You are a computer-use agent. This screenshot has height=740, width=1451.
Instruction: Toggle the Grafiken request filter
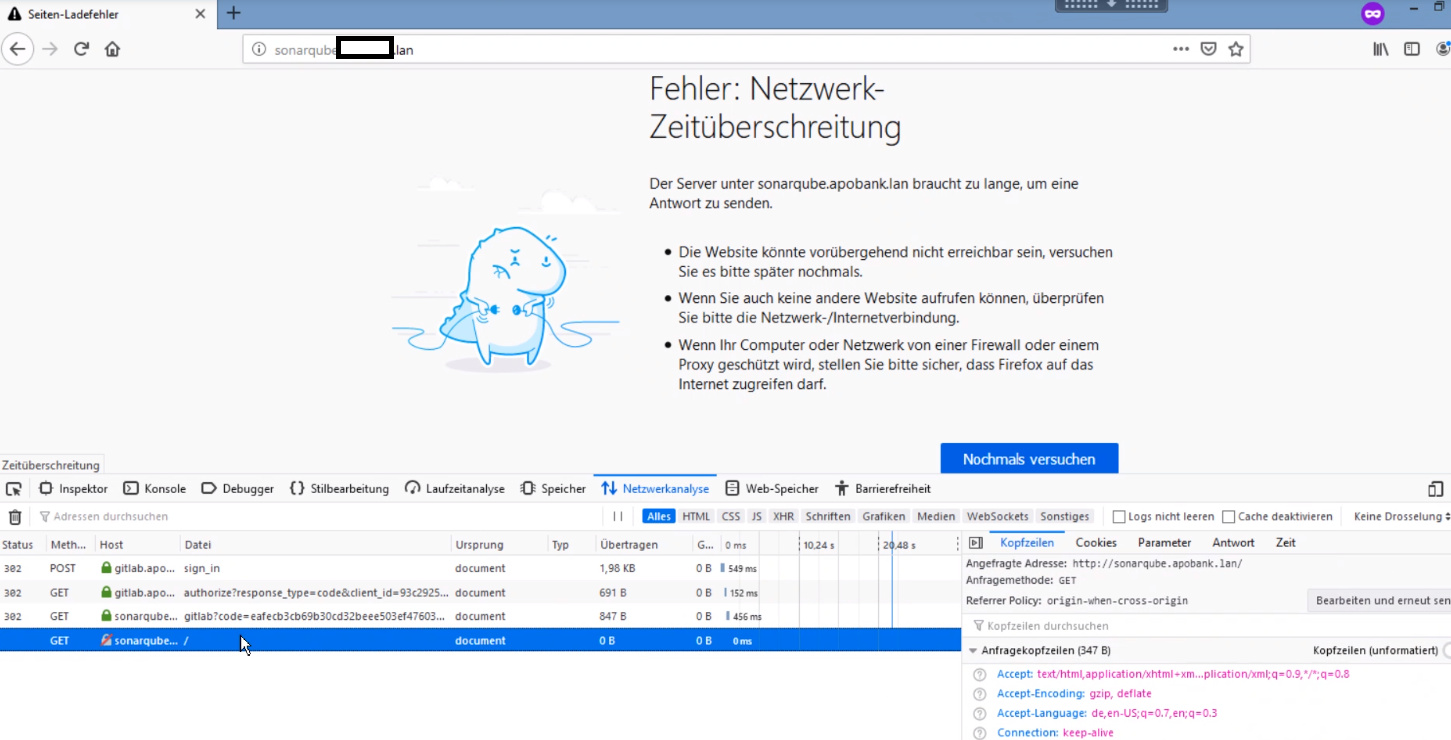click(x=884, y=517)
